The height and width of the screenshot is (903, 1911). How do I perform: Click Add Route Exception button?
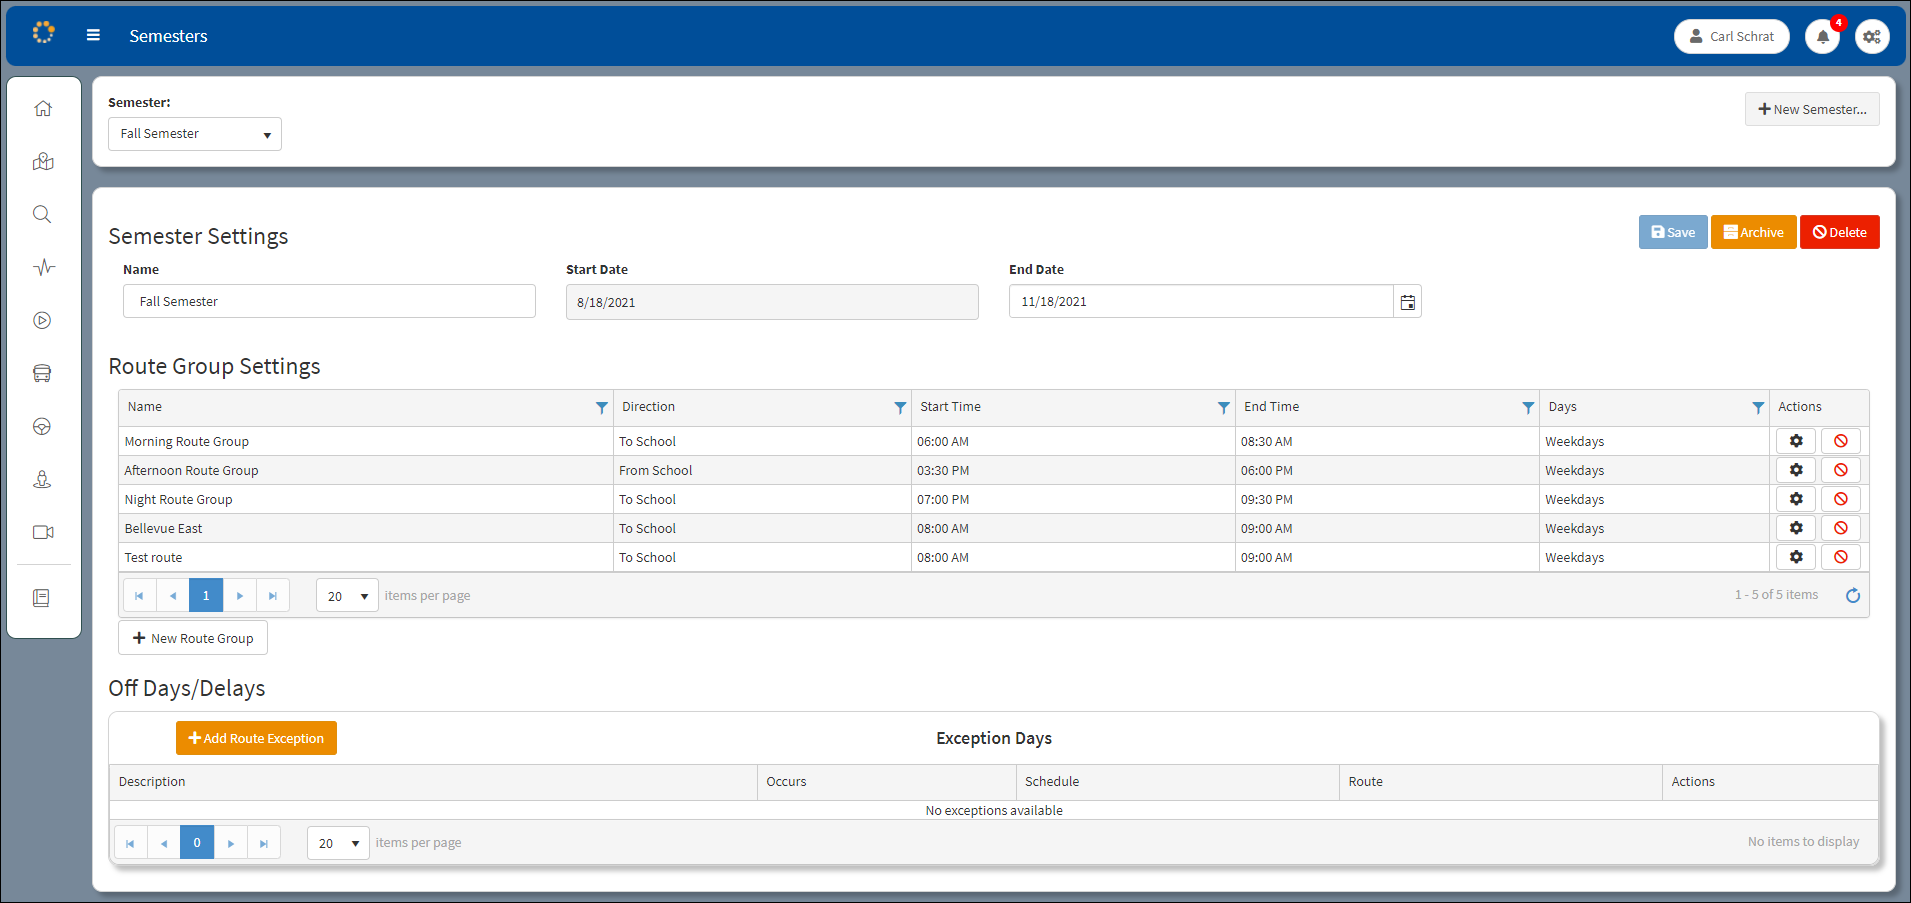click(x=256, y=739)
